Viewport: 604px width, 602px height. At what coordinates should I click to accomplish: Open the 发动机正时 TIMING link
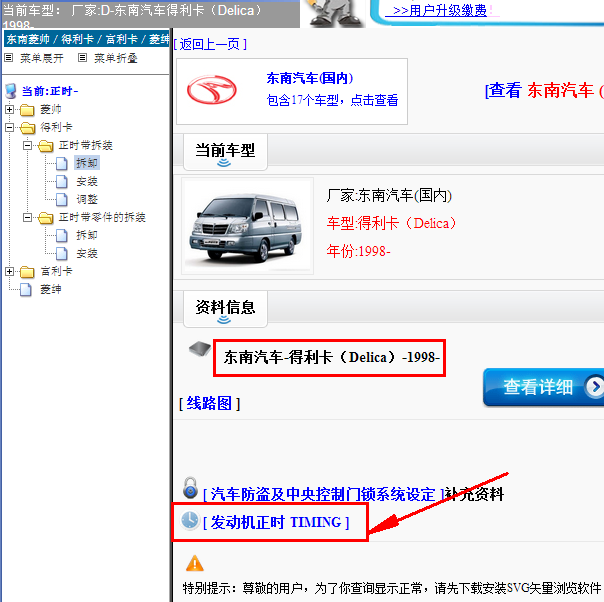(x=276, y=522)
